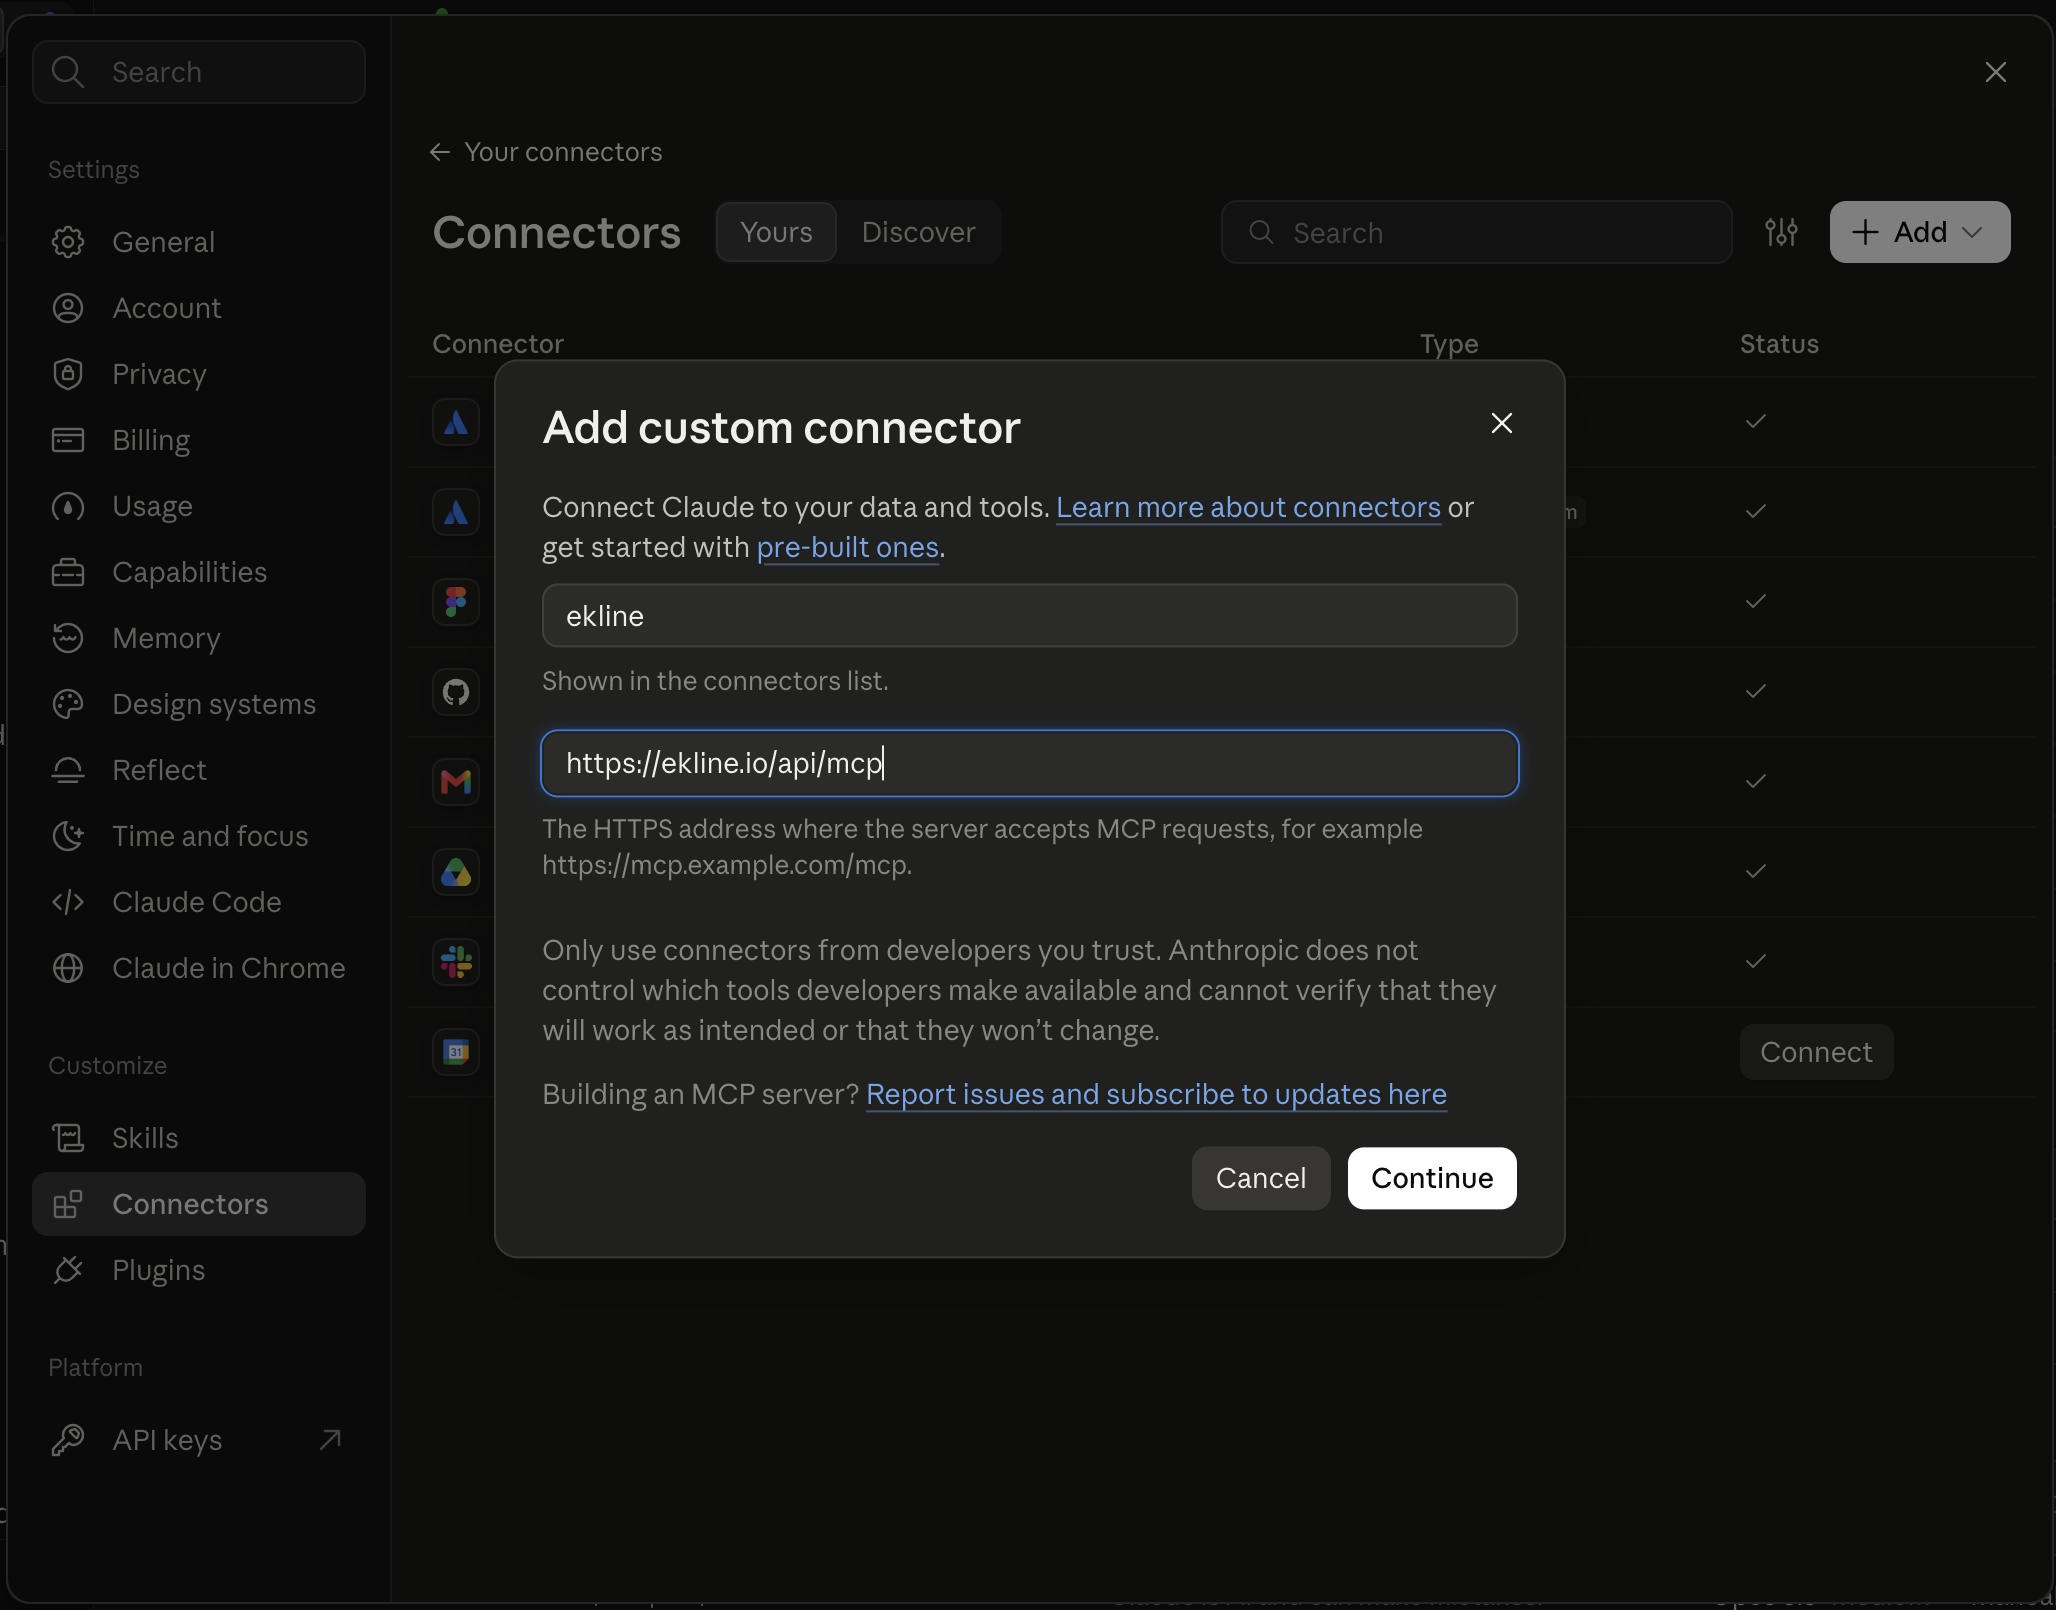2056x1610 pixels.
Task: Follow Learn more about connectors link
Action: (1248, 507)
